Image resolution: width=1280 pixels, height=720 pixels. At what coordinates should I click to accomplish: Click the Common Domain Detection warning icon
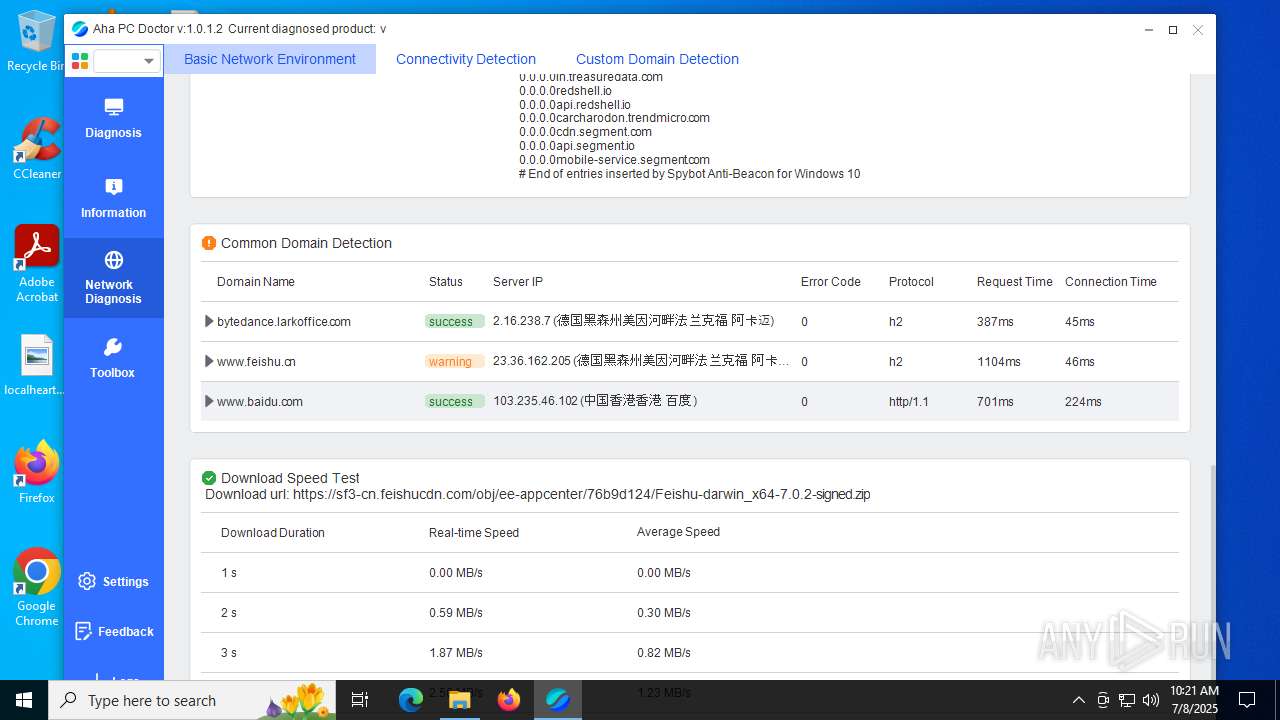pos(209,243)
